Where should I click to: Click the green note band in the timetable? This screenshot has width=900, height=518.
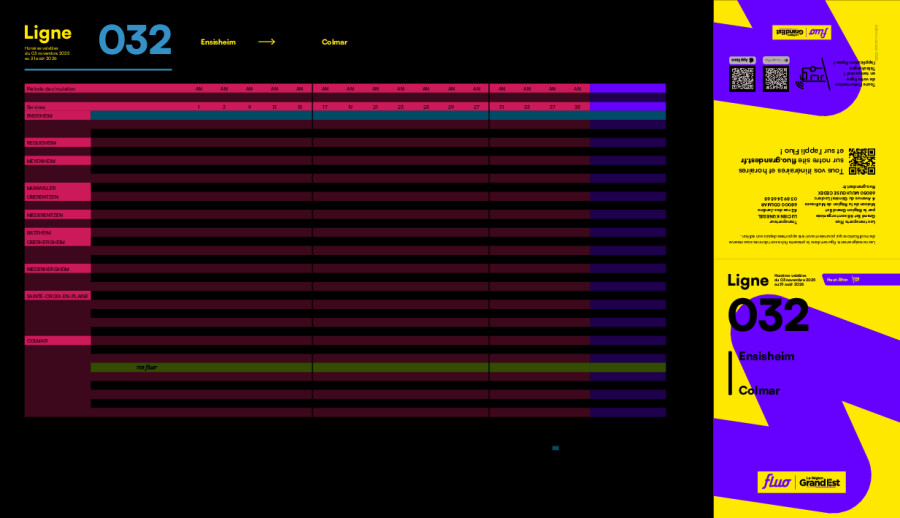378,368
